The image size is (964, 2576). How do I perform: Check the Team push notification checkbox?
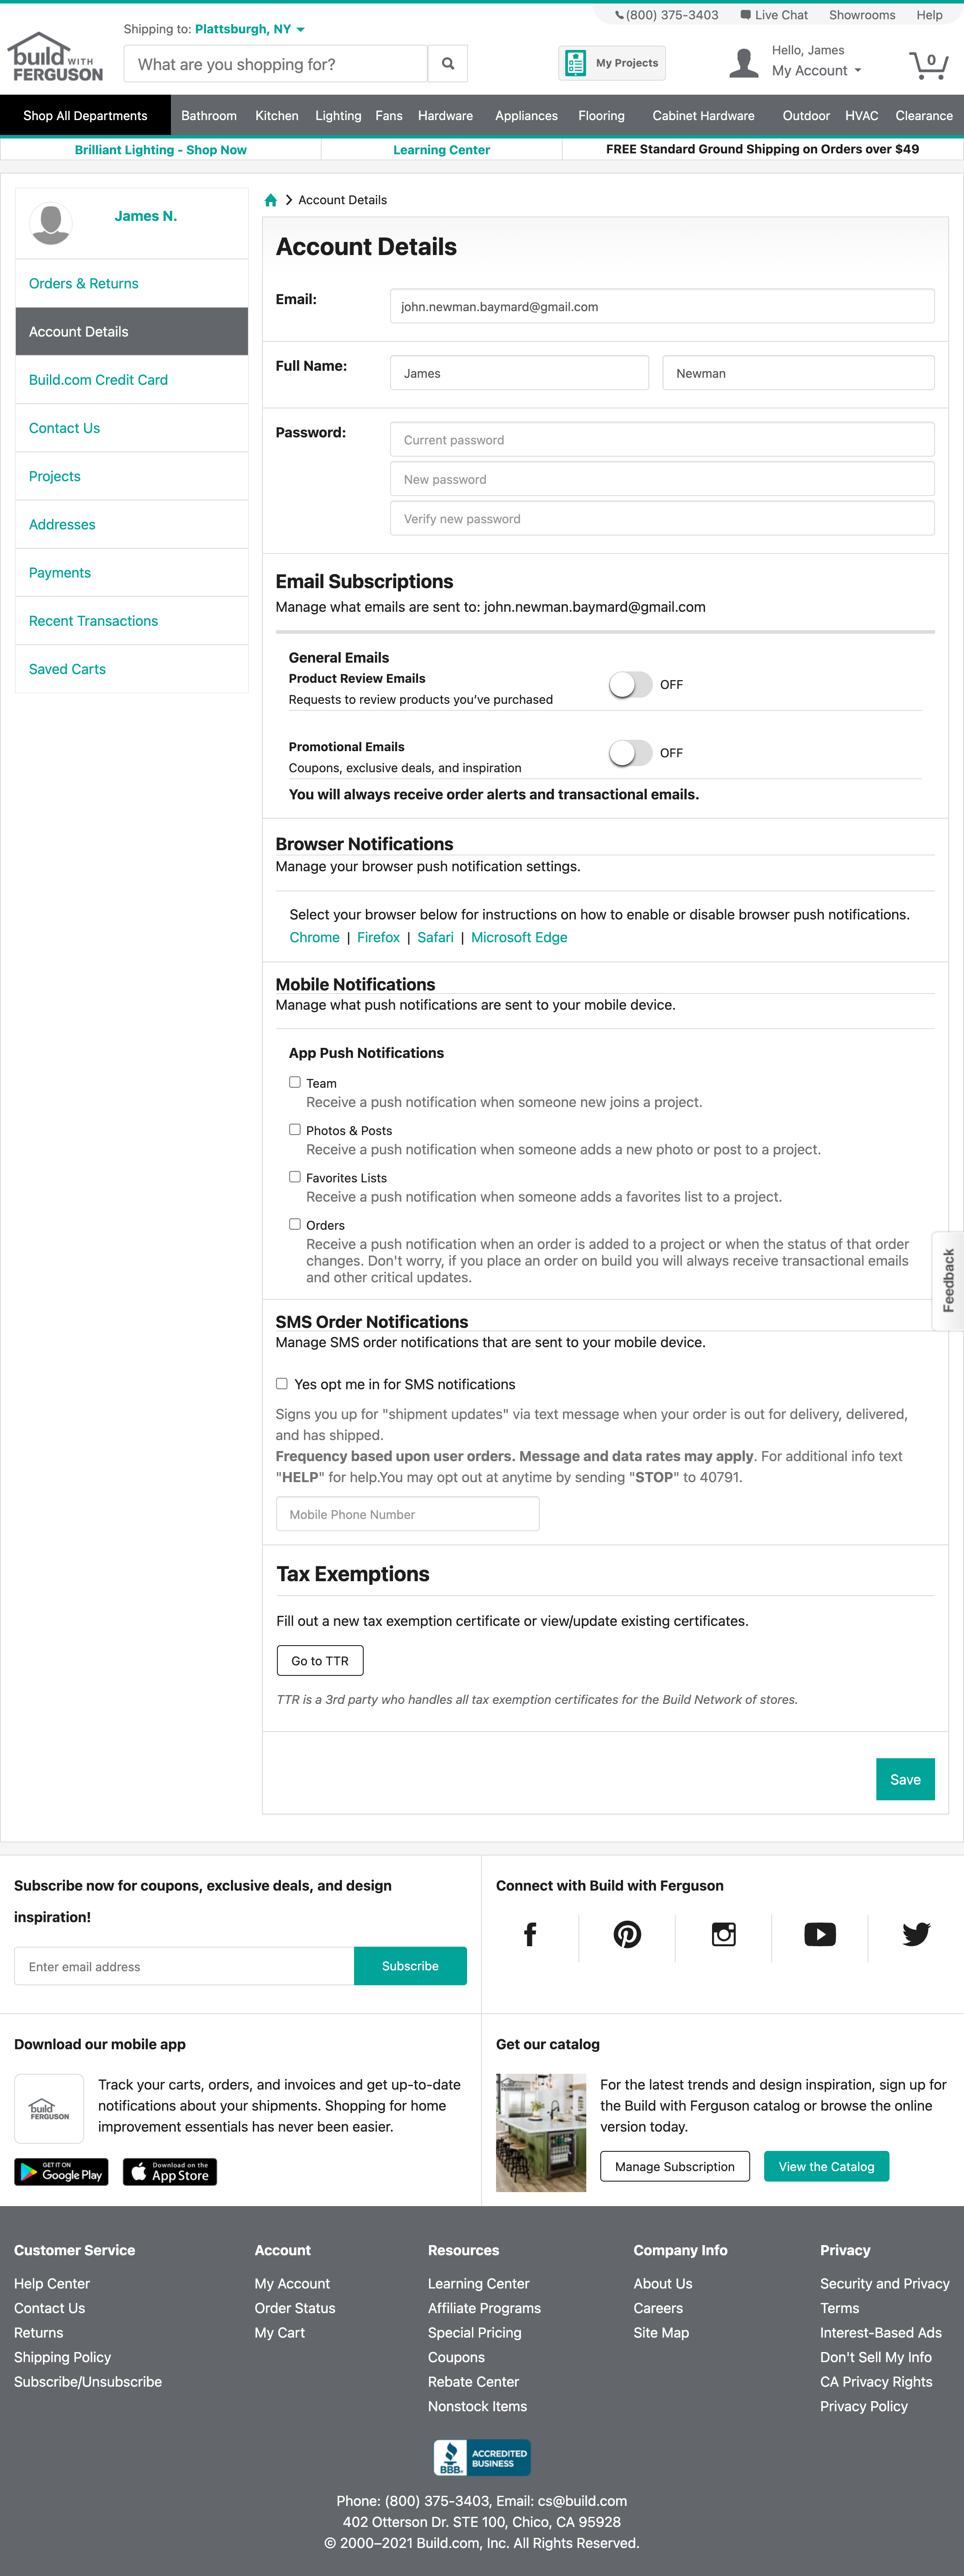pos(294,1082)
